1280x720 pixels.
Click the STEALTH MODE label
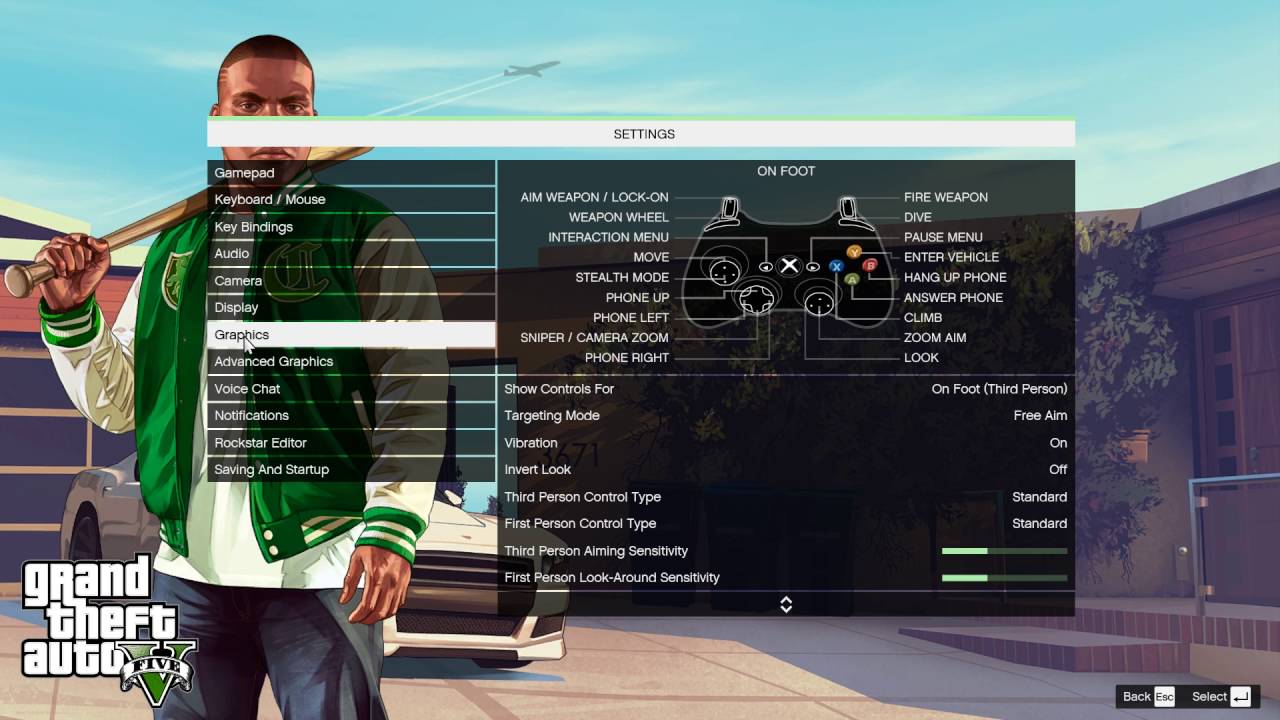click(x=622, y=277)
